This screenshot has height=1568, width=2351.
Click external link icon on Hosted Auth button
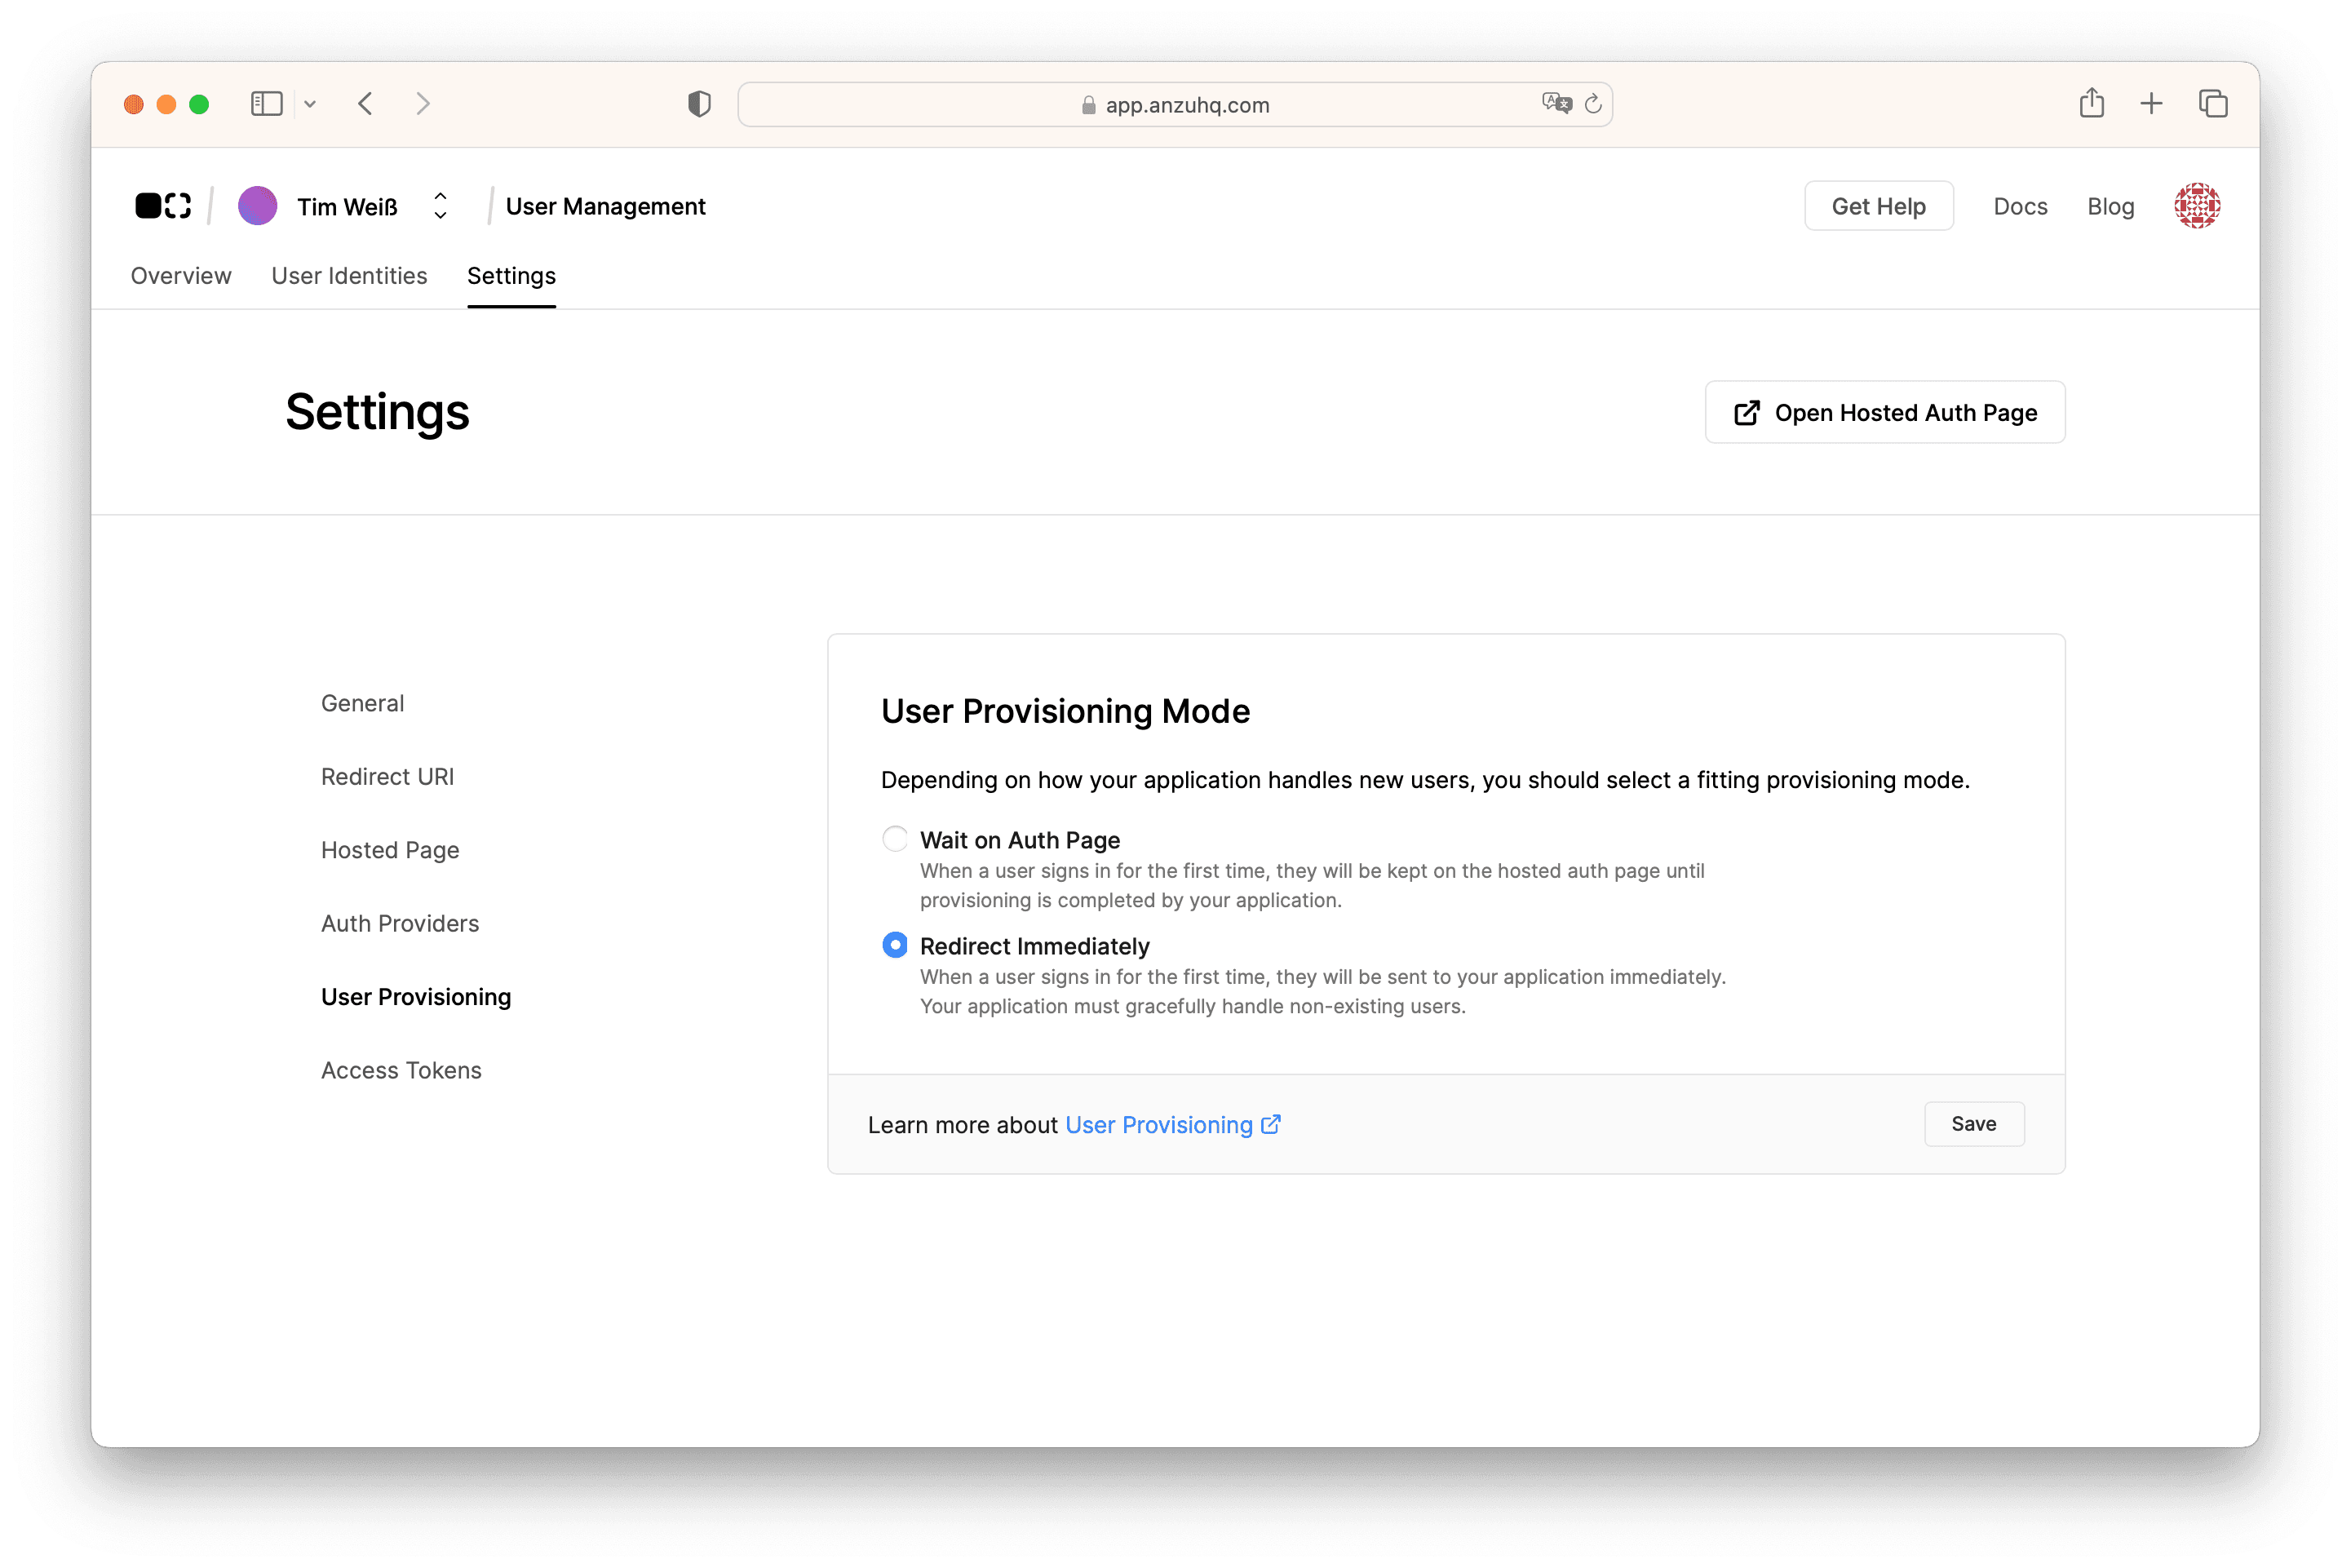(1746, 413)
